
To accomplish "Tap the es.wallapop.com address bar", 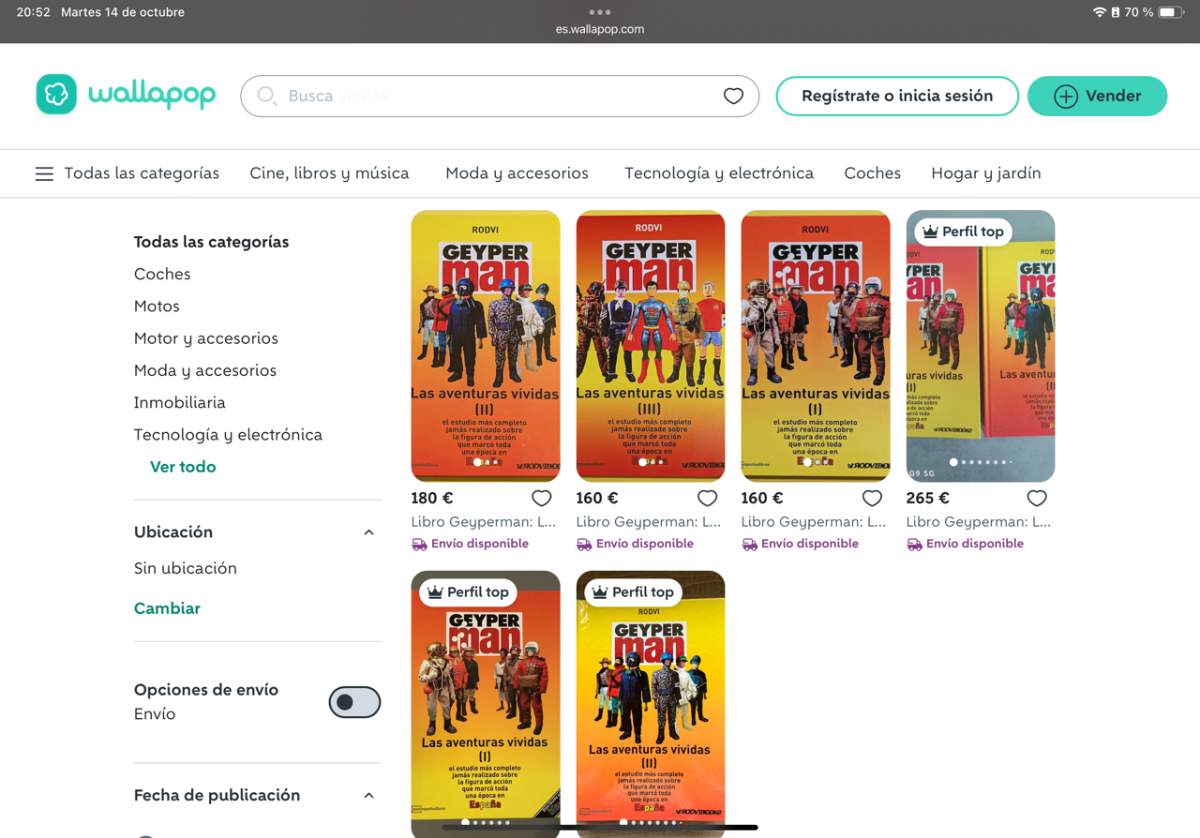I will pyautogui.click(x=600, y=29).
